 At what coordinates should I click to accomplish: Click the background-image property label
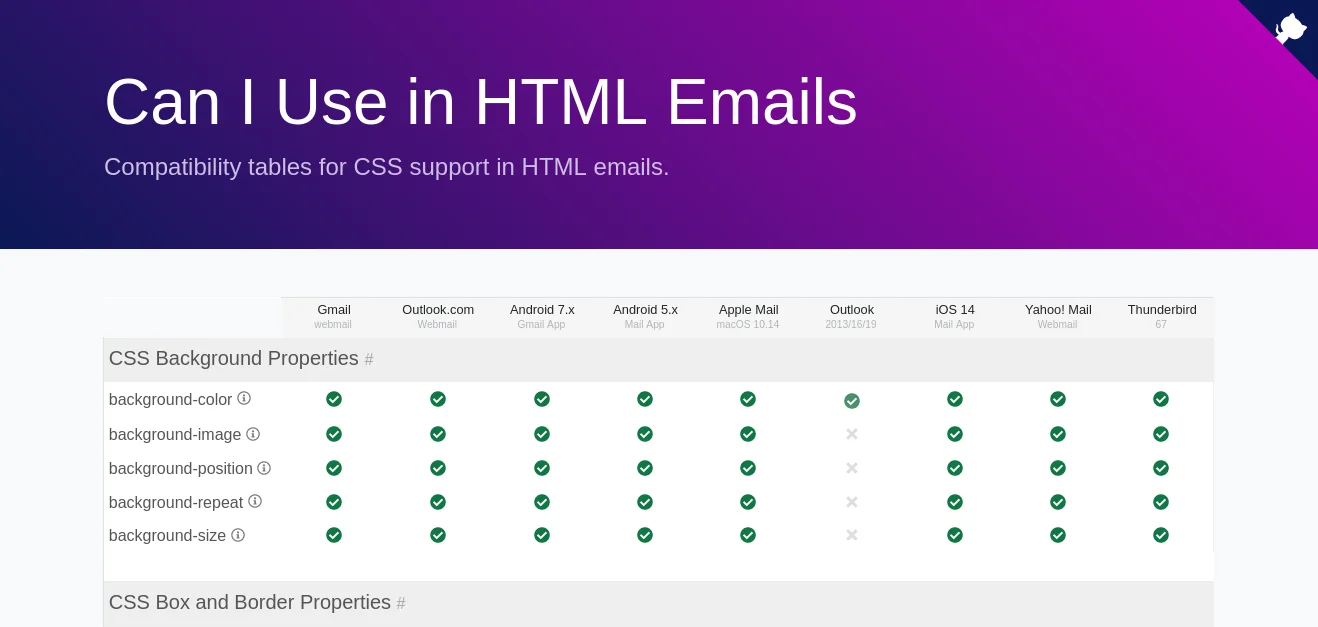pyautogui.click(x=175, y=435)
